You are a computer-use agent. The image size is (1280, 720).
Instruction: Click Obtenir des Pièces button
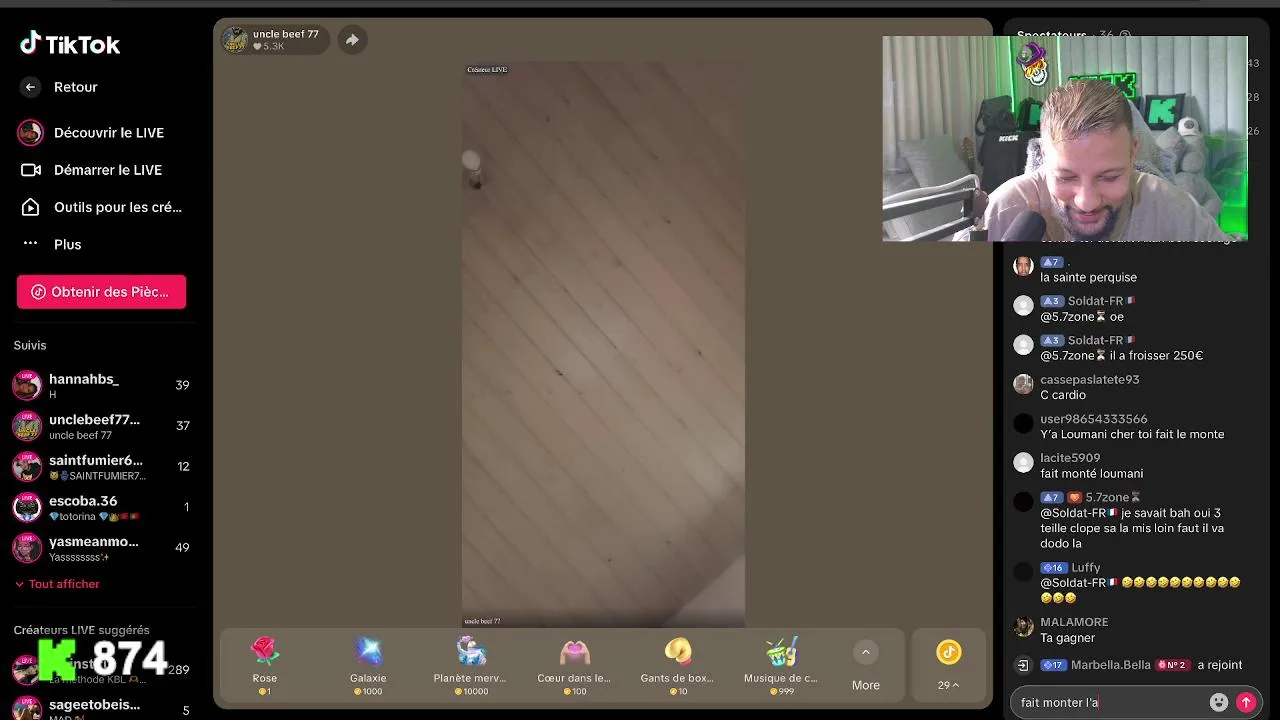[101, 292]
